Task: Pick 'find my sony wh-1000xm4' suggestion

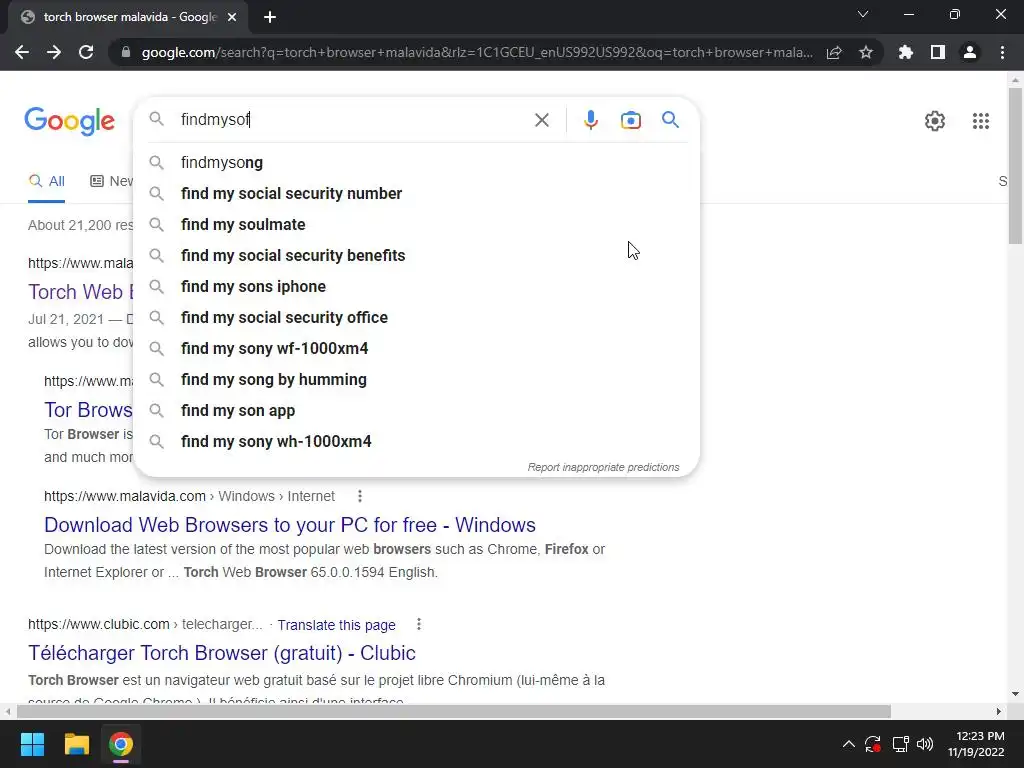Action: click(x=417, y=441)
